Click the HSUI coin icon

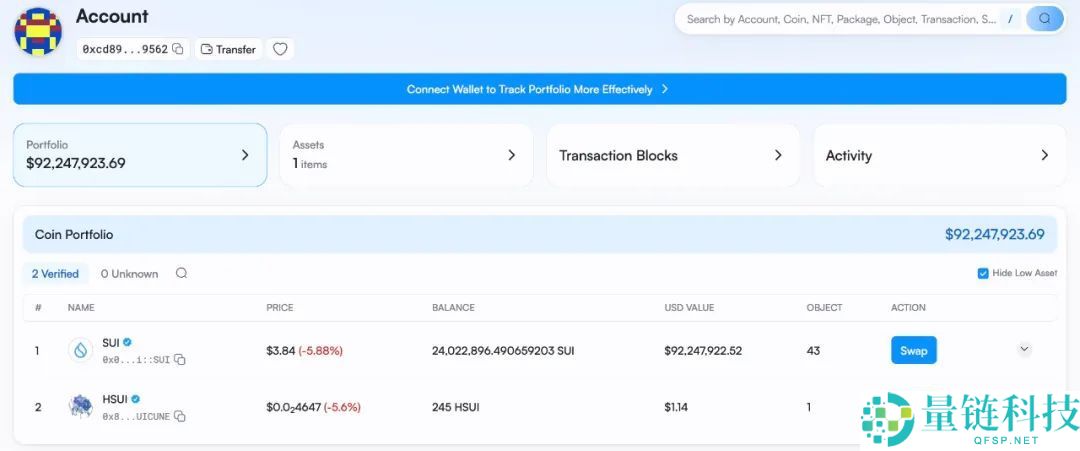(x=81, y=407)
